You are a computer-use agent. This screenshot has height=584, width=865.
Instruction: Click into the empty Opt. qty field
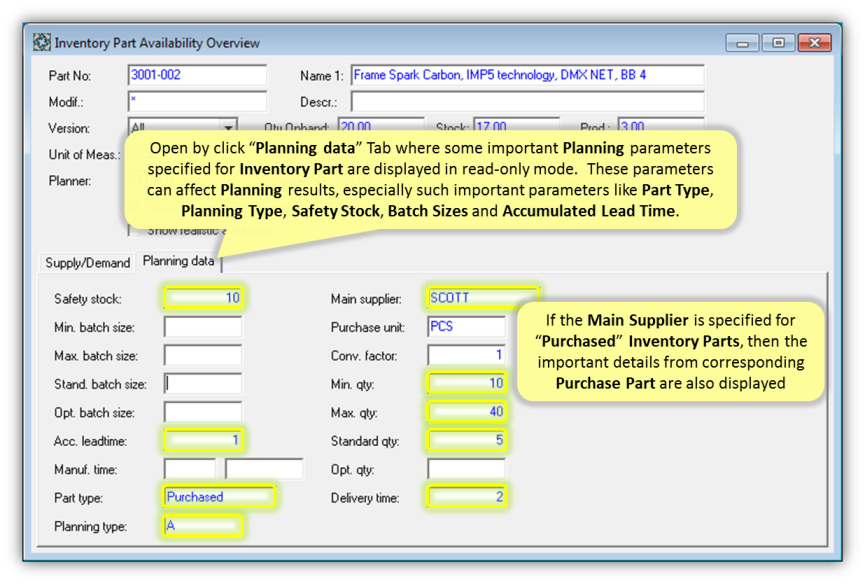(x=467, y=469)
